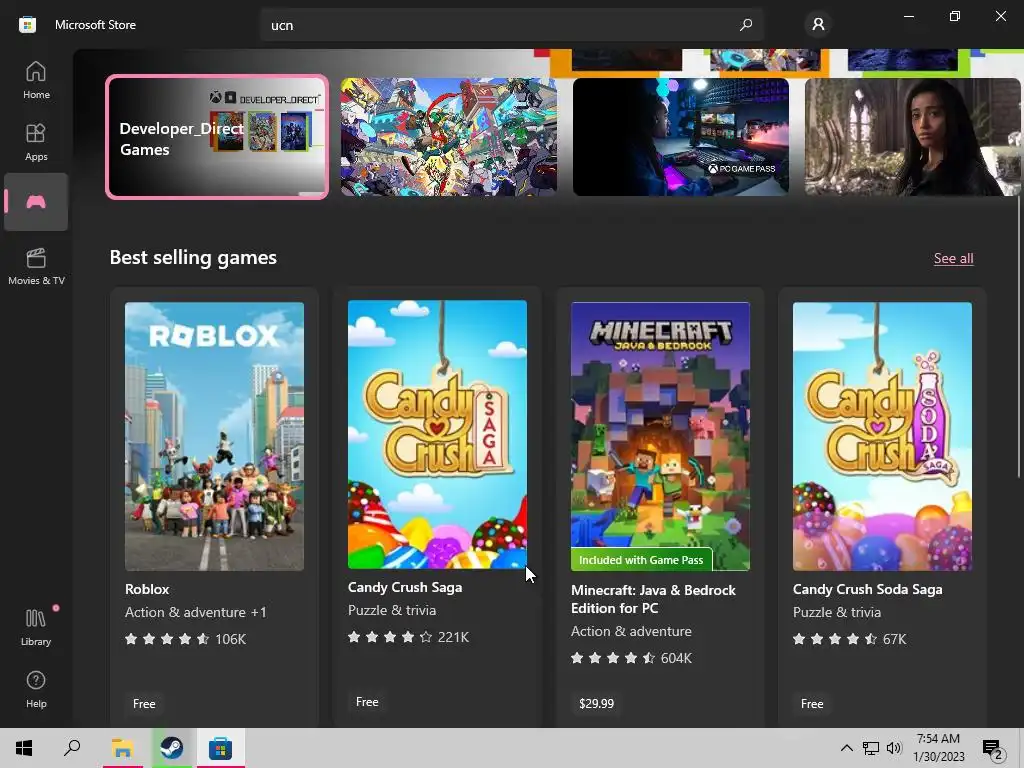Image resolution: width=1024 pixels, height=768 pixels.
Task: Click the Roblox title text
Action: 147,589
